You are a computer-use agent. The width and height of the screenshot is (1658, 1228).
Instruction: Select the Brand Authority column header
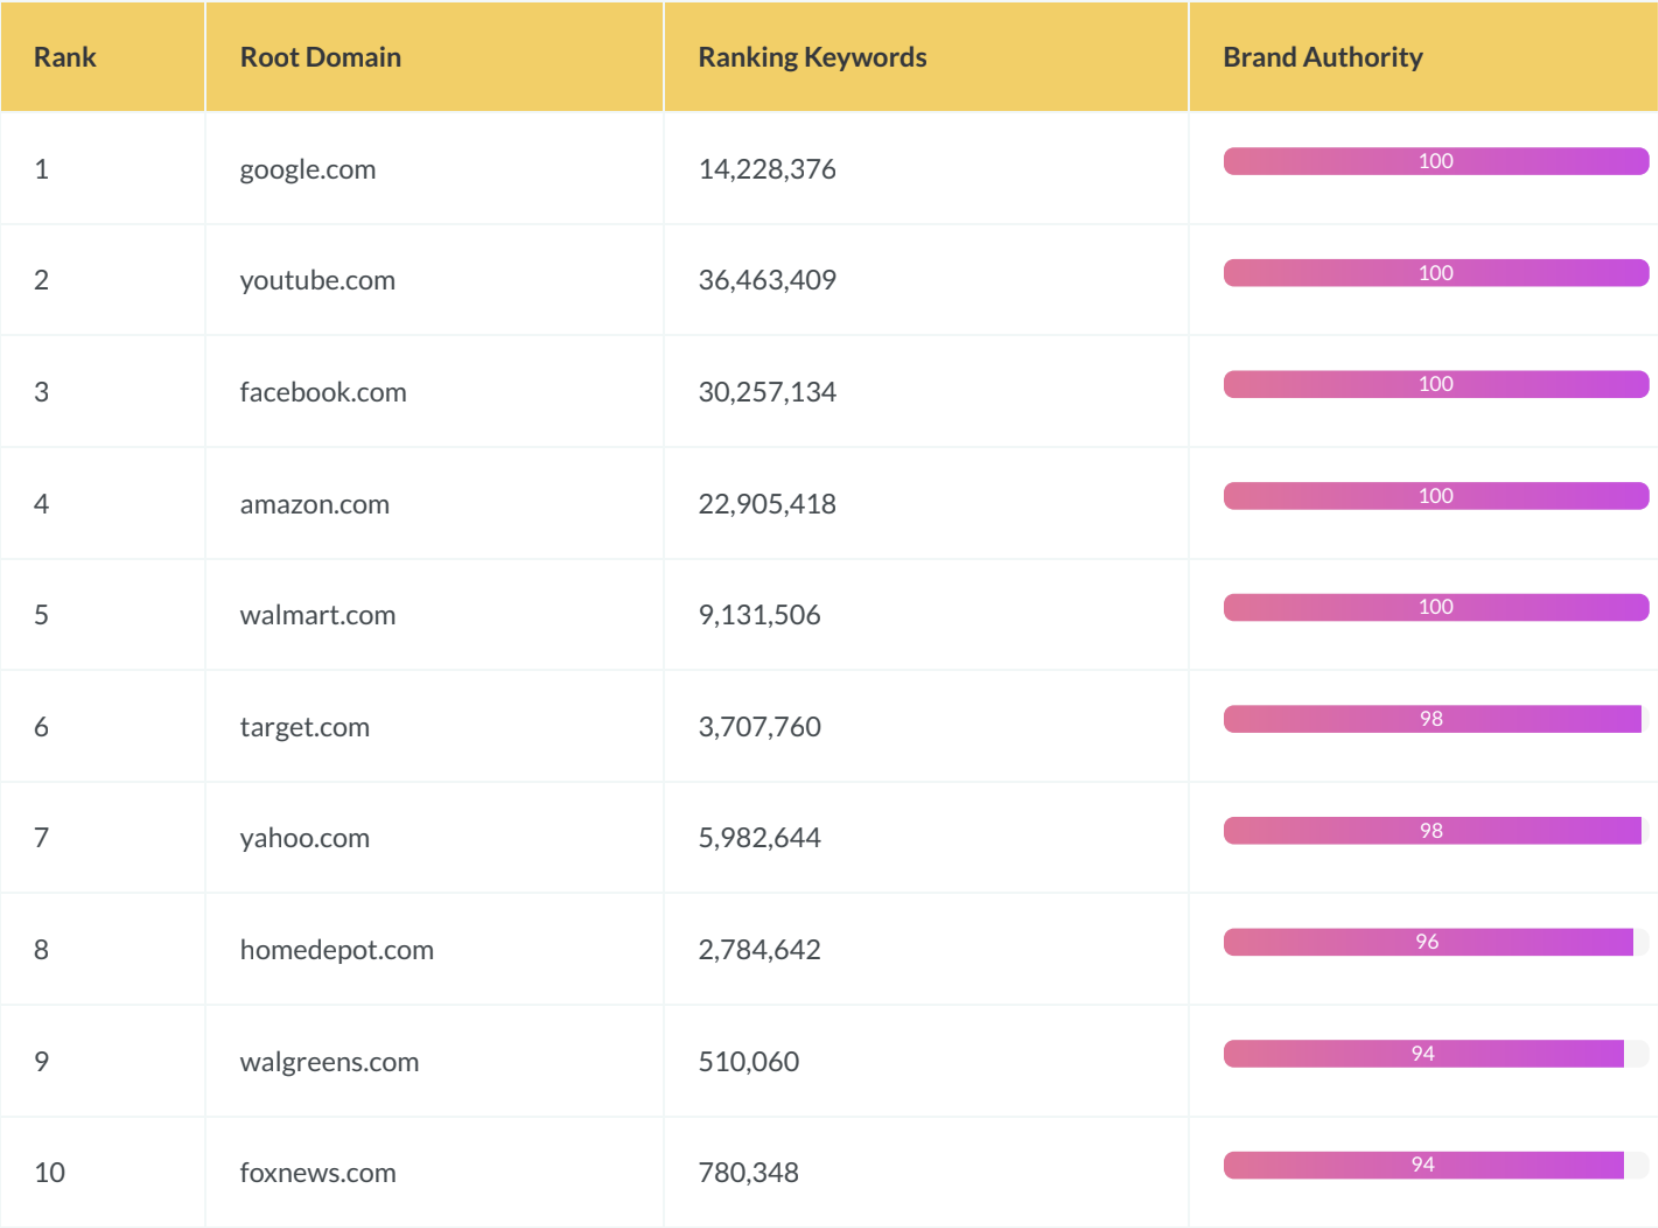tap(1322, 57)
